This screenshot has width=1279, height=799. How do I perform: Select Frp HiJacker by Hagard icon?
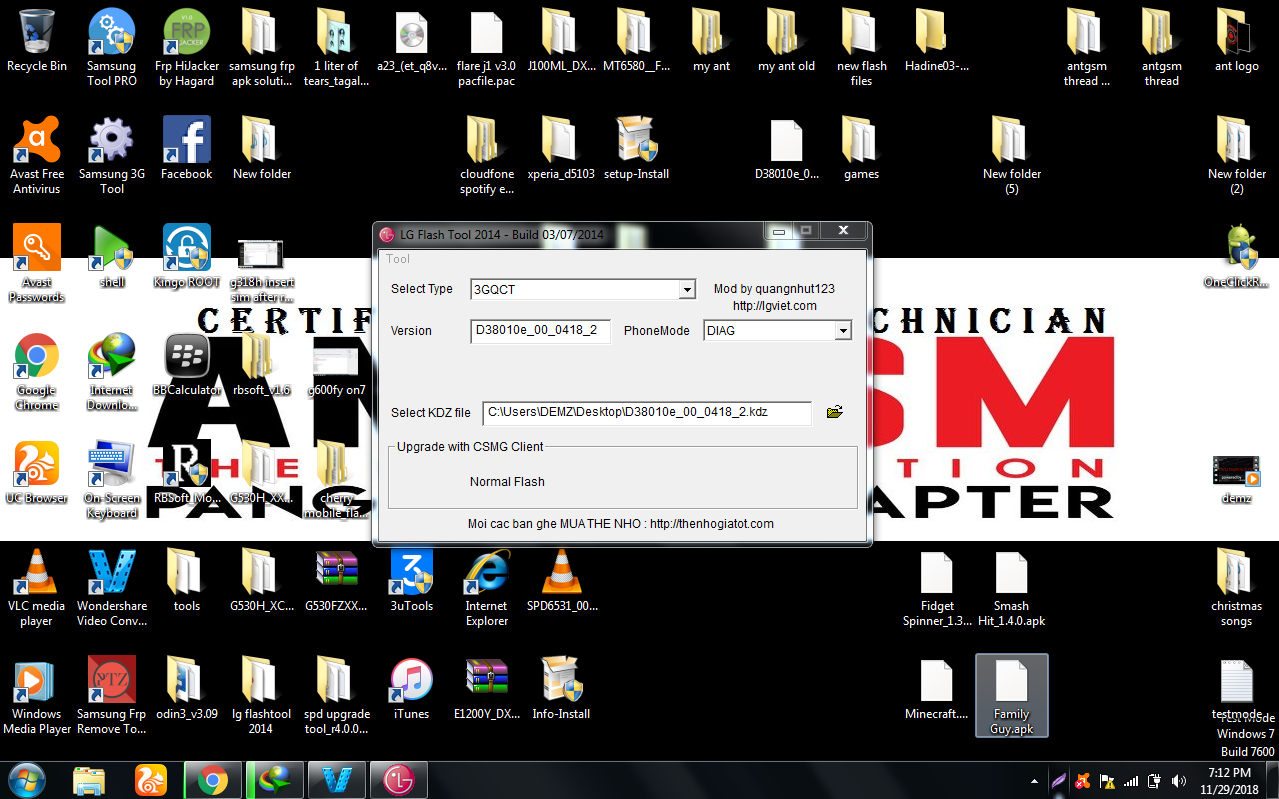[186, 47]
